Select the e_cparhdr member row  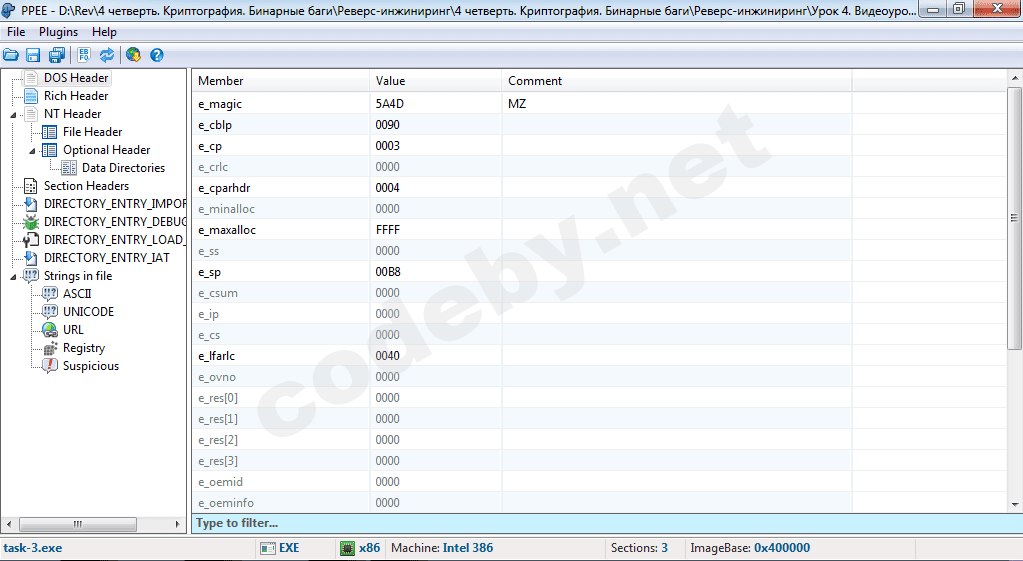pos(599,188)
